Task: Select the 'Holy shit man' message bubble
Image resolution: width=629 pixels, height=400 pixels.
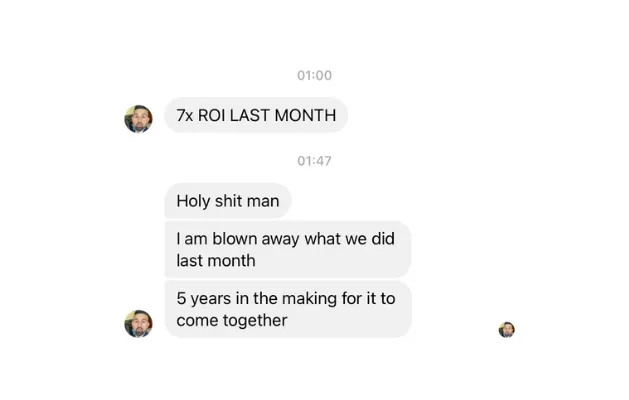Action: coord(228,201)
